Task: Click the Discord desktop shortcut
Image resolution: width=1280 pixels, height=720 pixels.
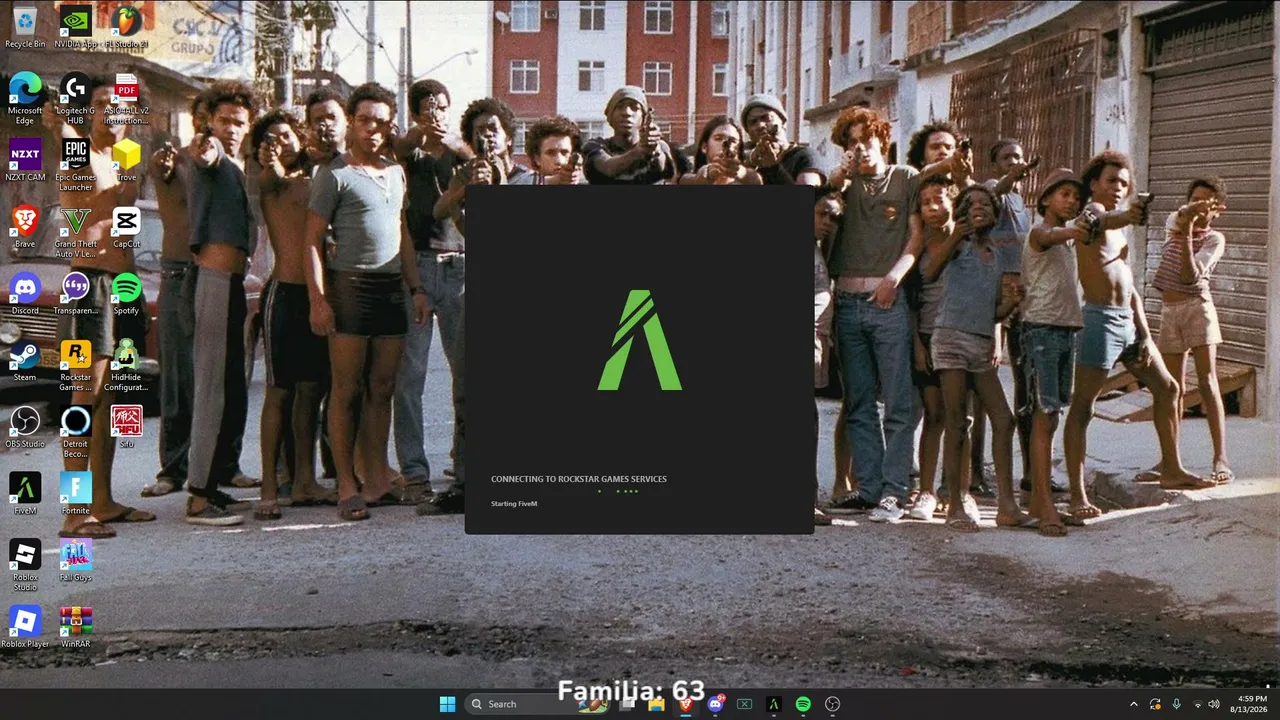Action: [25, 294]
